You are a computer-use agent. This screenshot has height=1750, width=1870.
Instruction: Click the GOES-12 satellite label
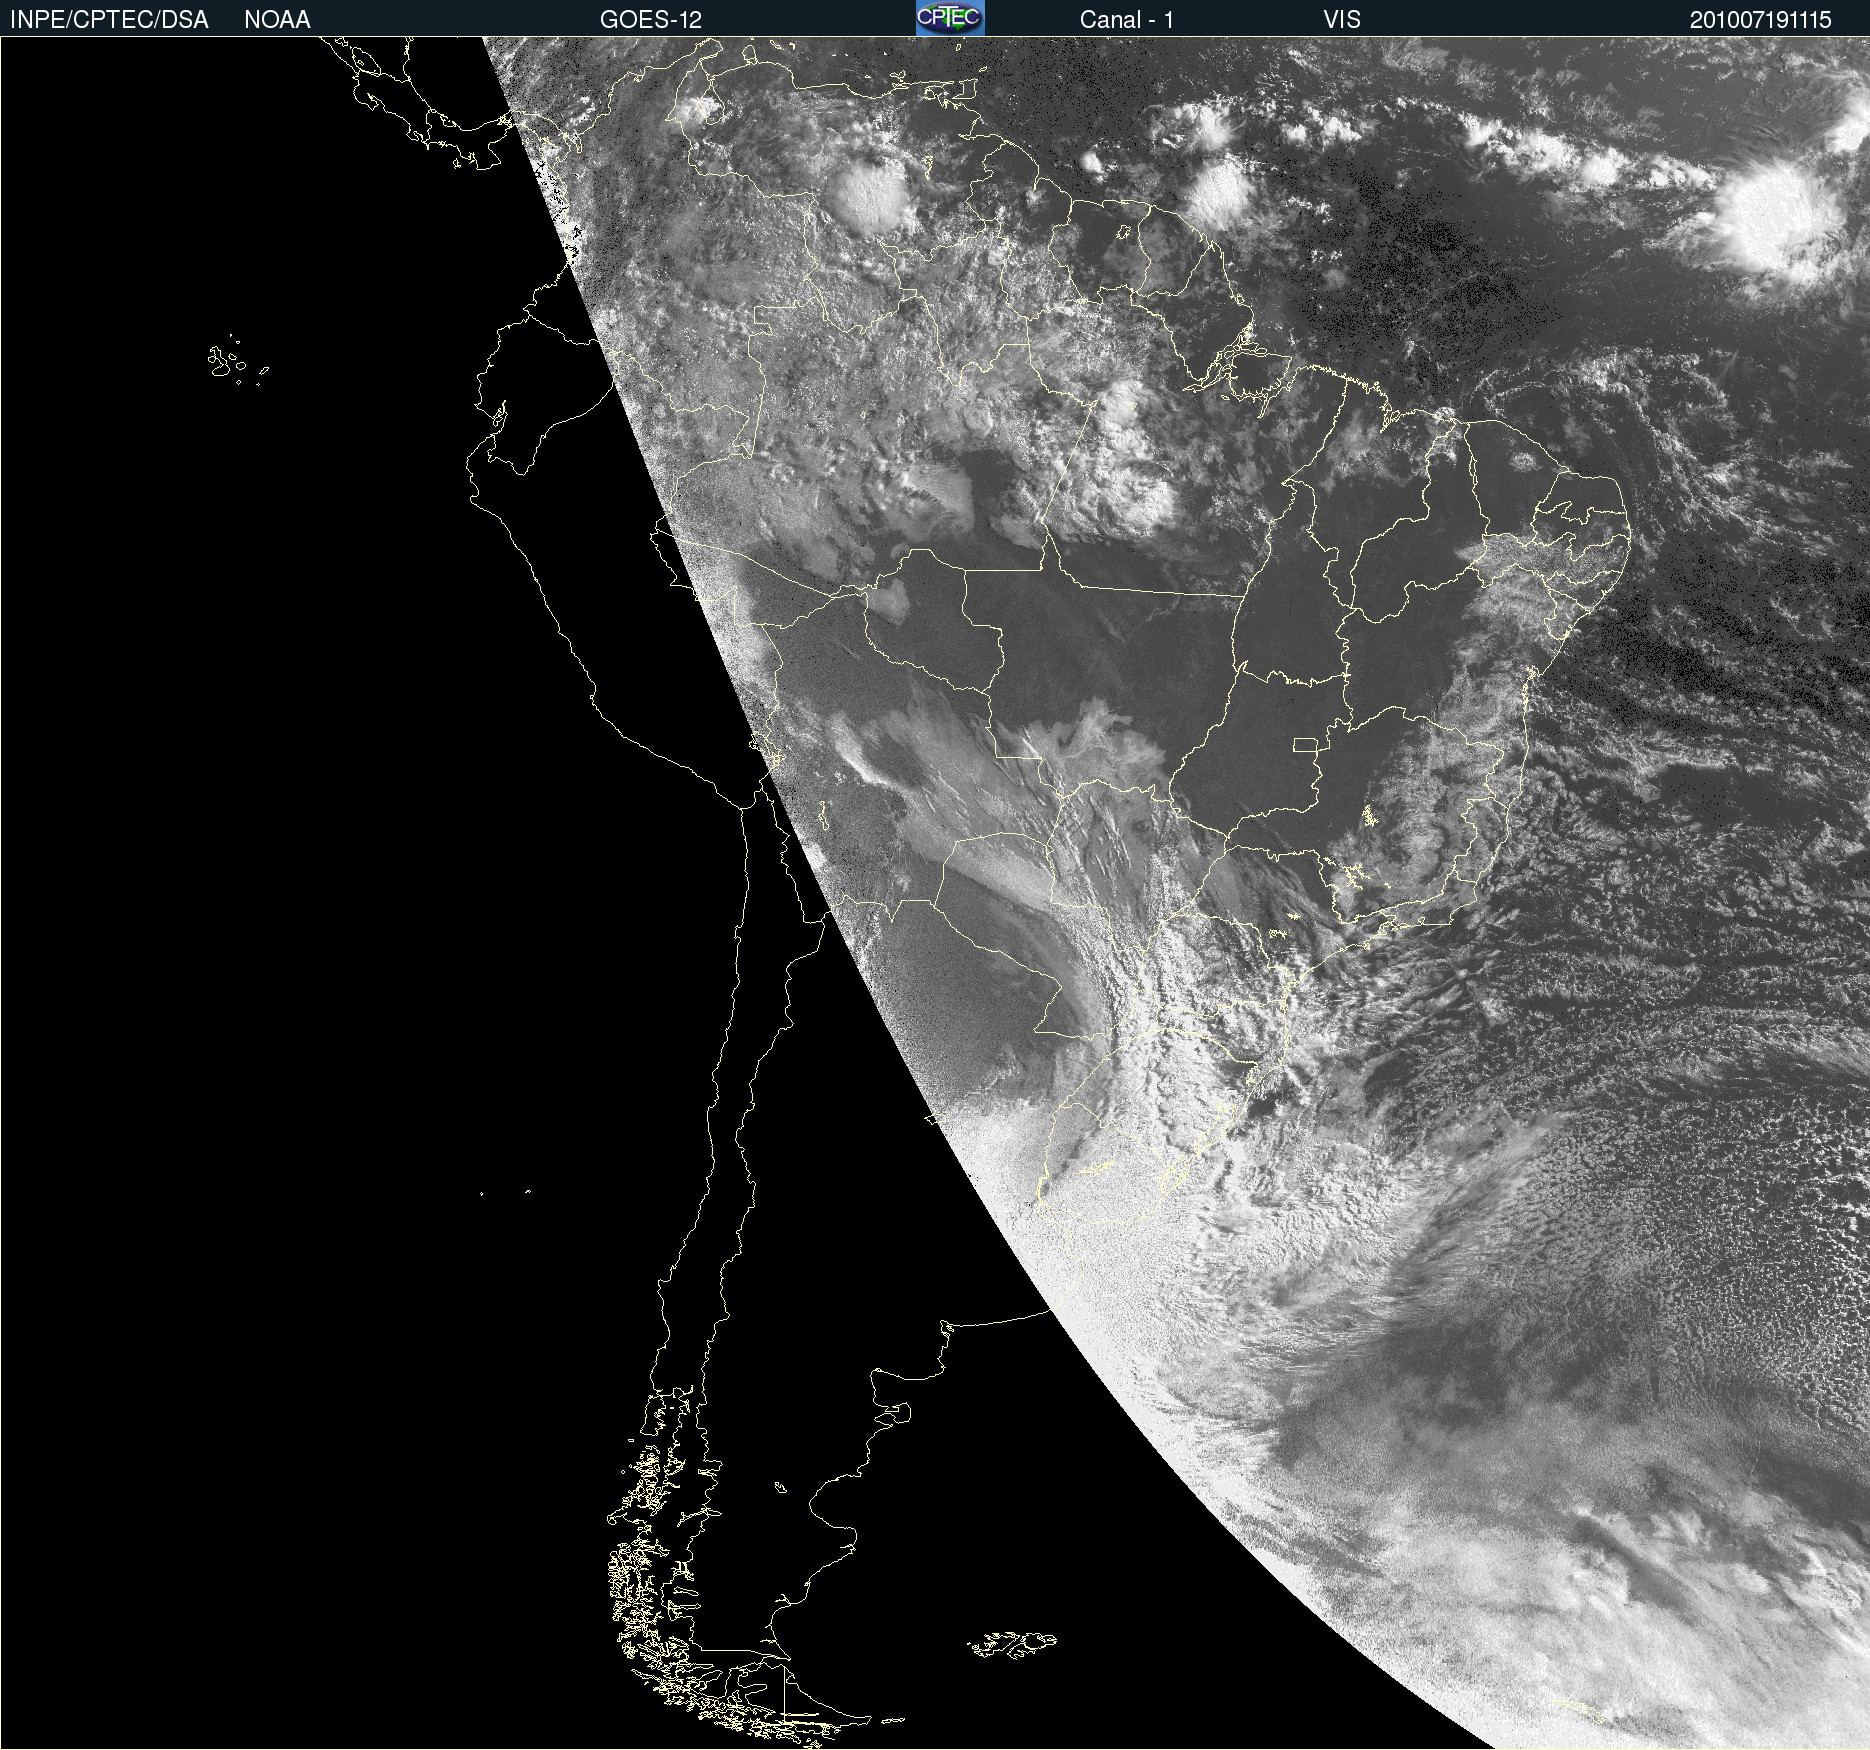[651, 20]
